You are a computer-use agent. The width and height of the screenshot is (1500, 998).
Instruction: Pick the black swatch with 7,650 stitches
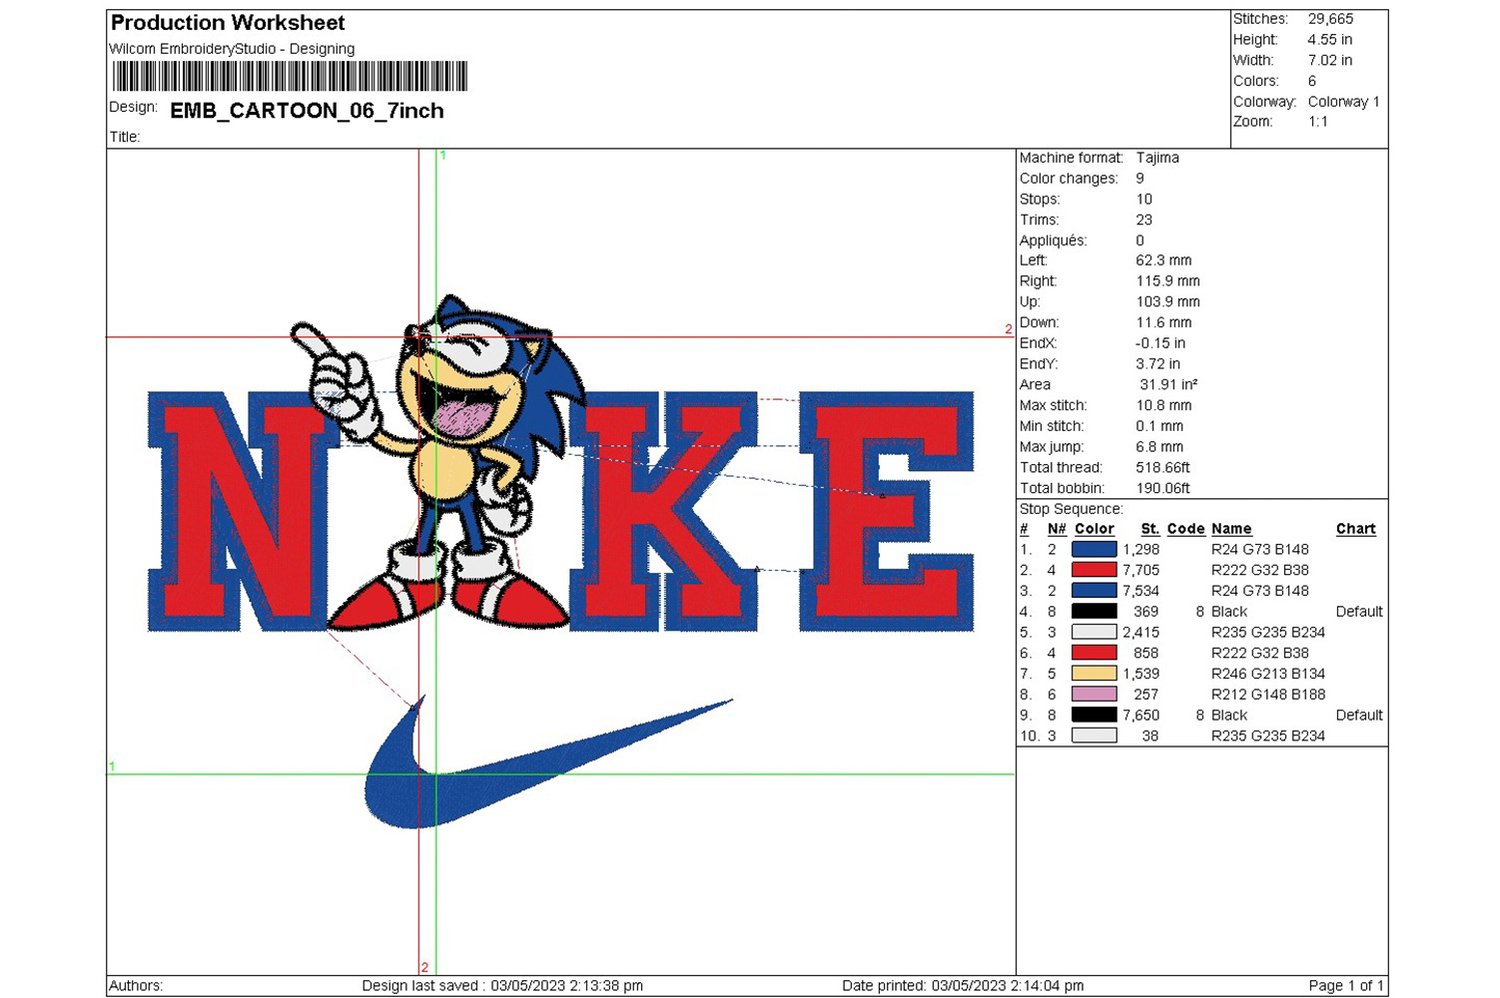(1094, 715)
